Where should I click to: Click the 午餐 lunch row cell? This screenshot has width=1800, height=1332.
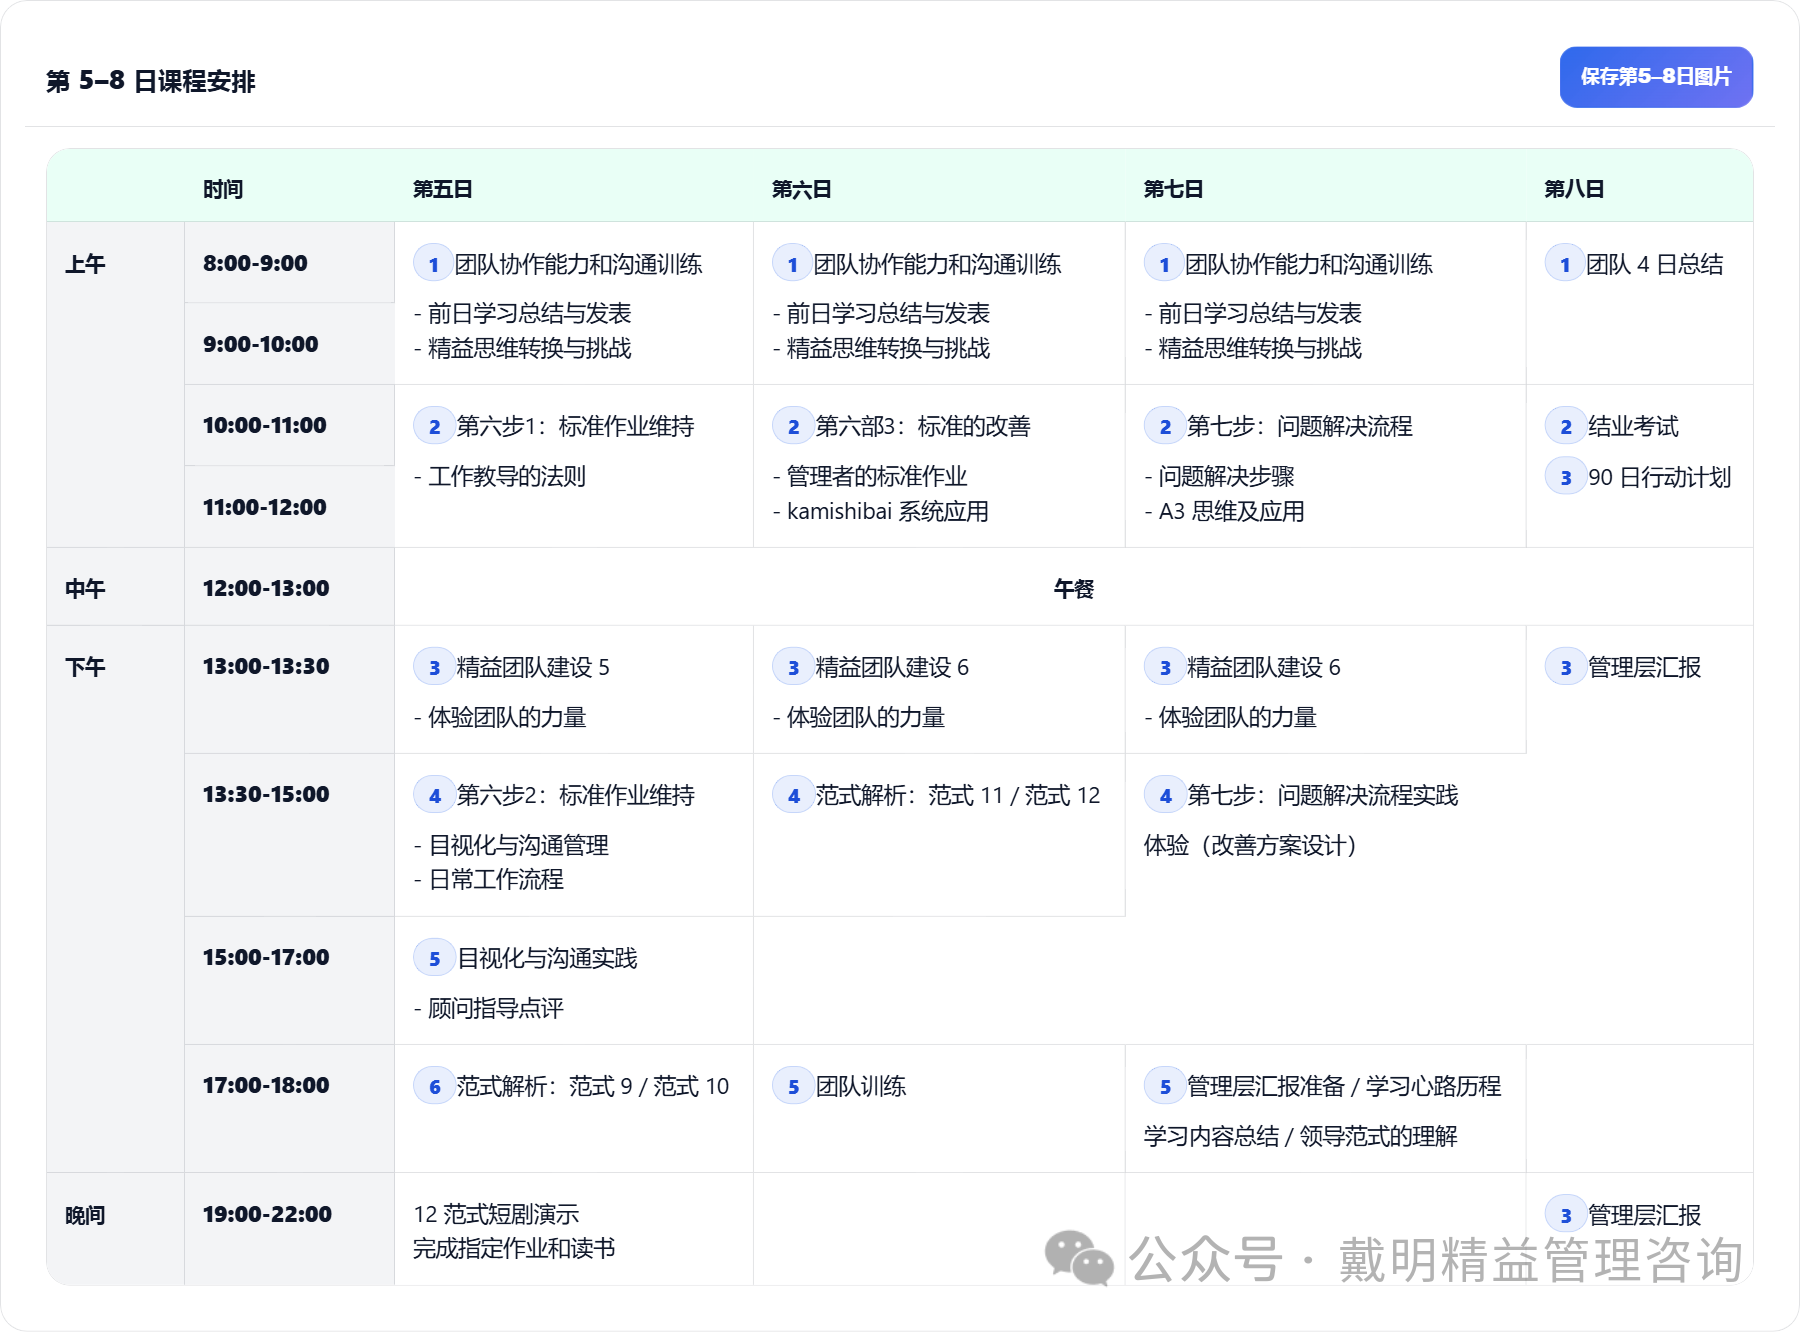[1073, 589]
